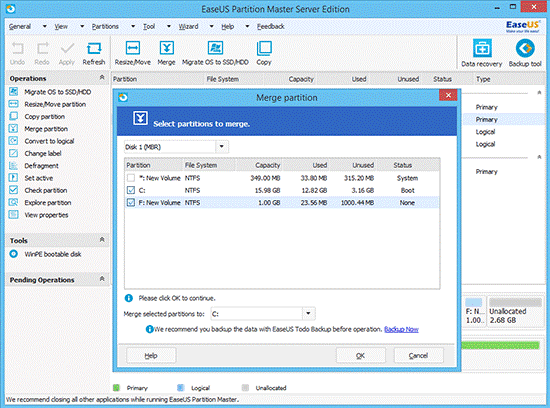Screen dimensions: 550x408
Task: Click Convert to logical operation
Action: 49,141
